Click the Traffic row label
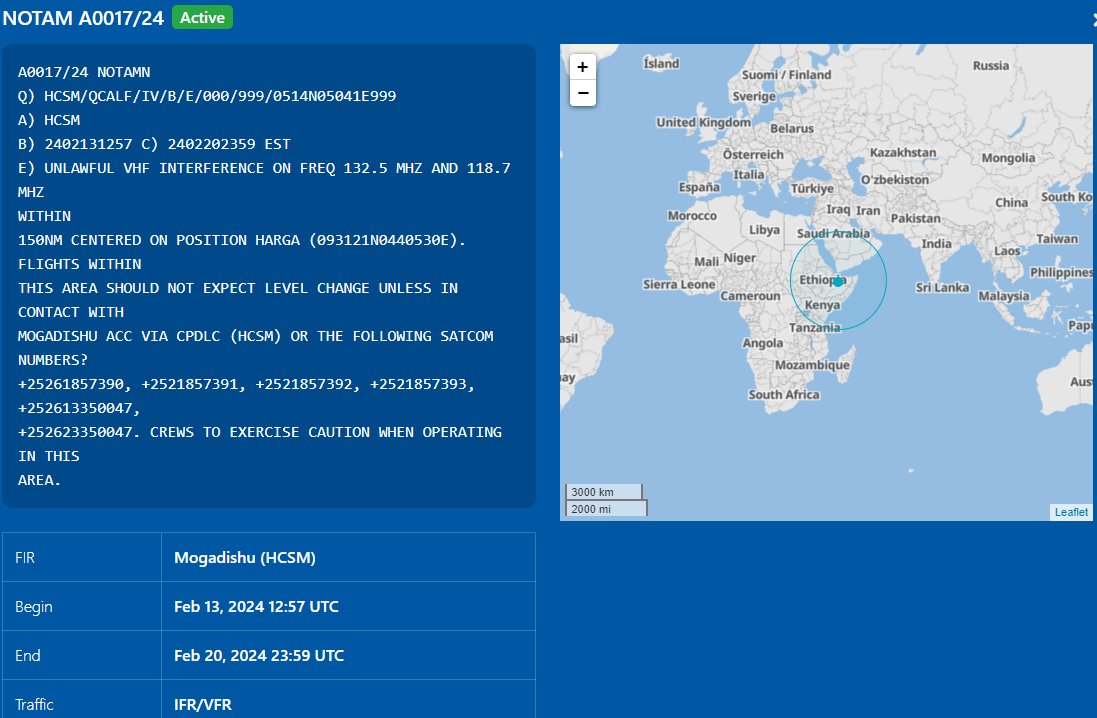The width and height of the screenshot is (1097, 718). coord(34,705)
